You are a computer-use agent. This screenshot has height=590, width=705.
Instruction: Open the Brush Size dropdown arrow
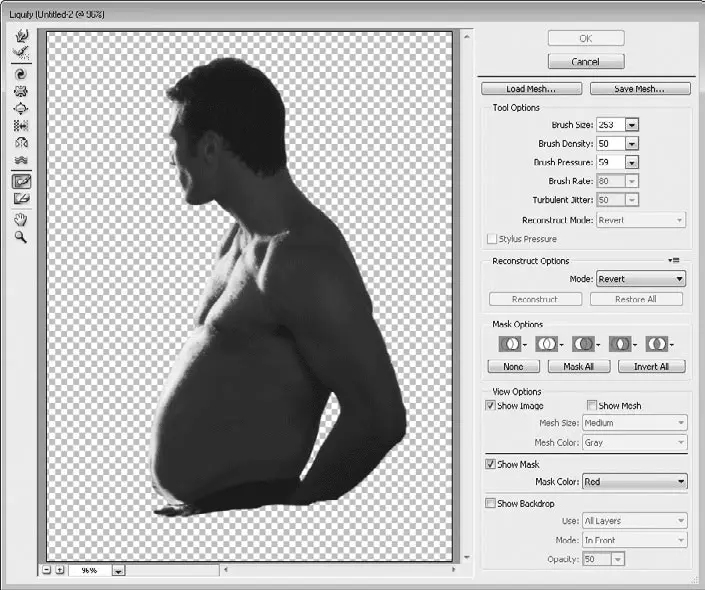[632, 125]
